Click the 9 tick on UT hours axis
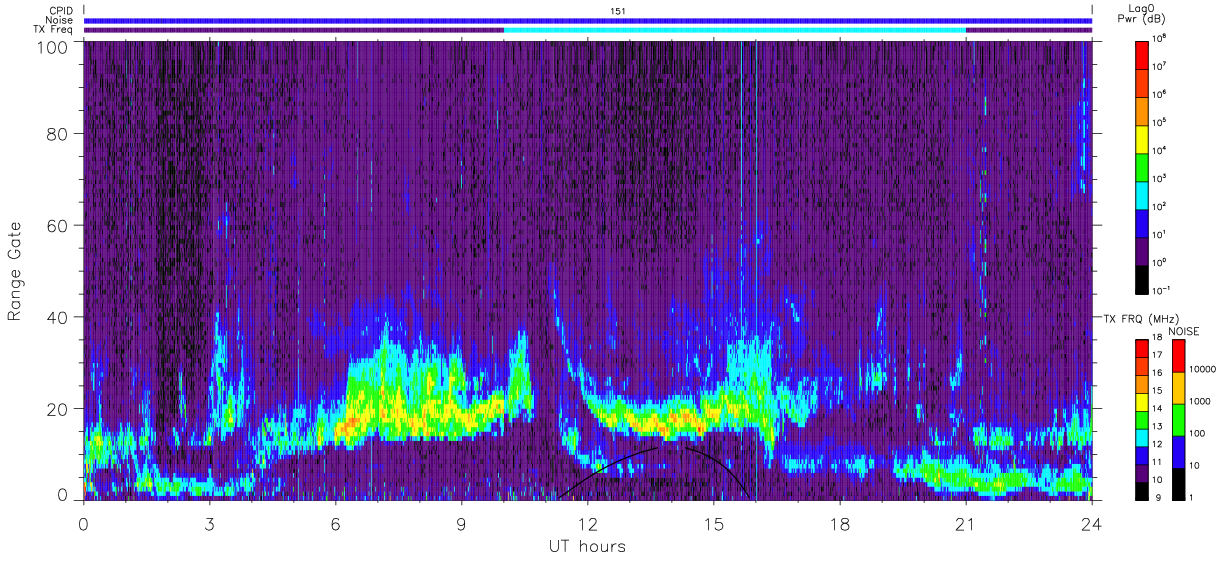This screenshot has height=567, width=1228. (462, 523)
